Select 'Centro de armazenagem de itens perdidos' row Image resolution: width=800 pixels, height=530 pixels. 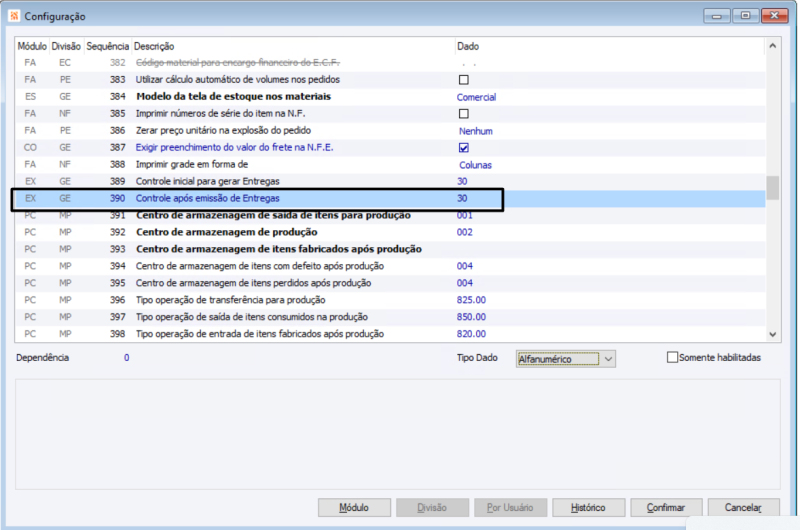point(390,283)
